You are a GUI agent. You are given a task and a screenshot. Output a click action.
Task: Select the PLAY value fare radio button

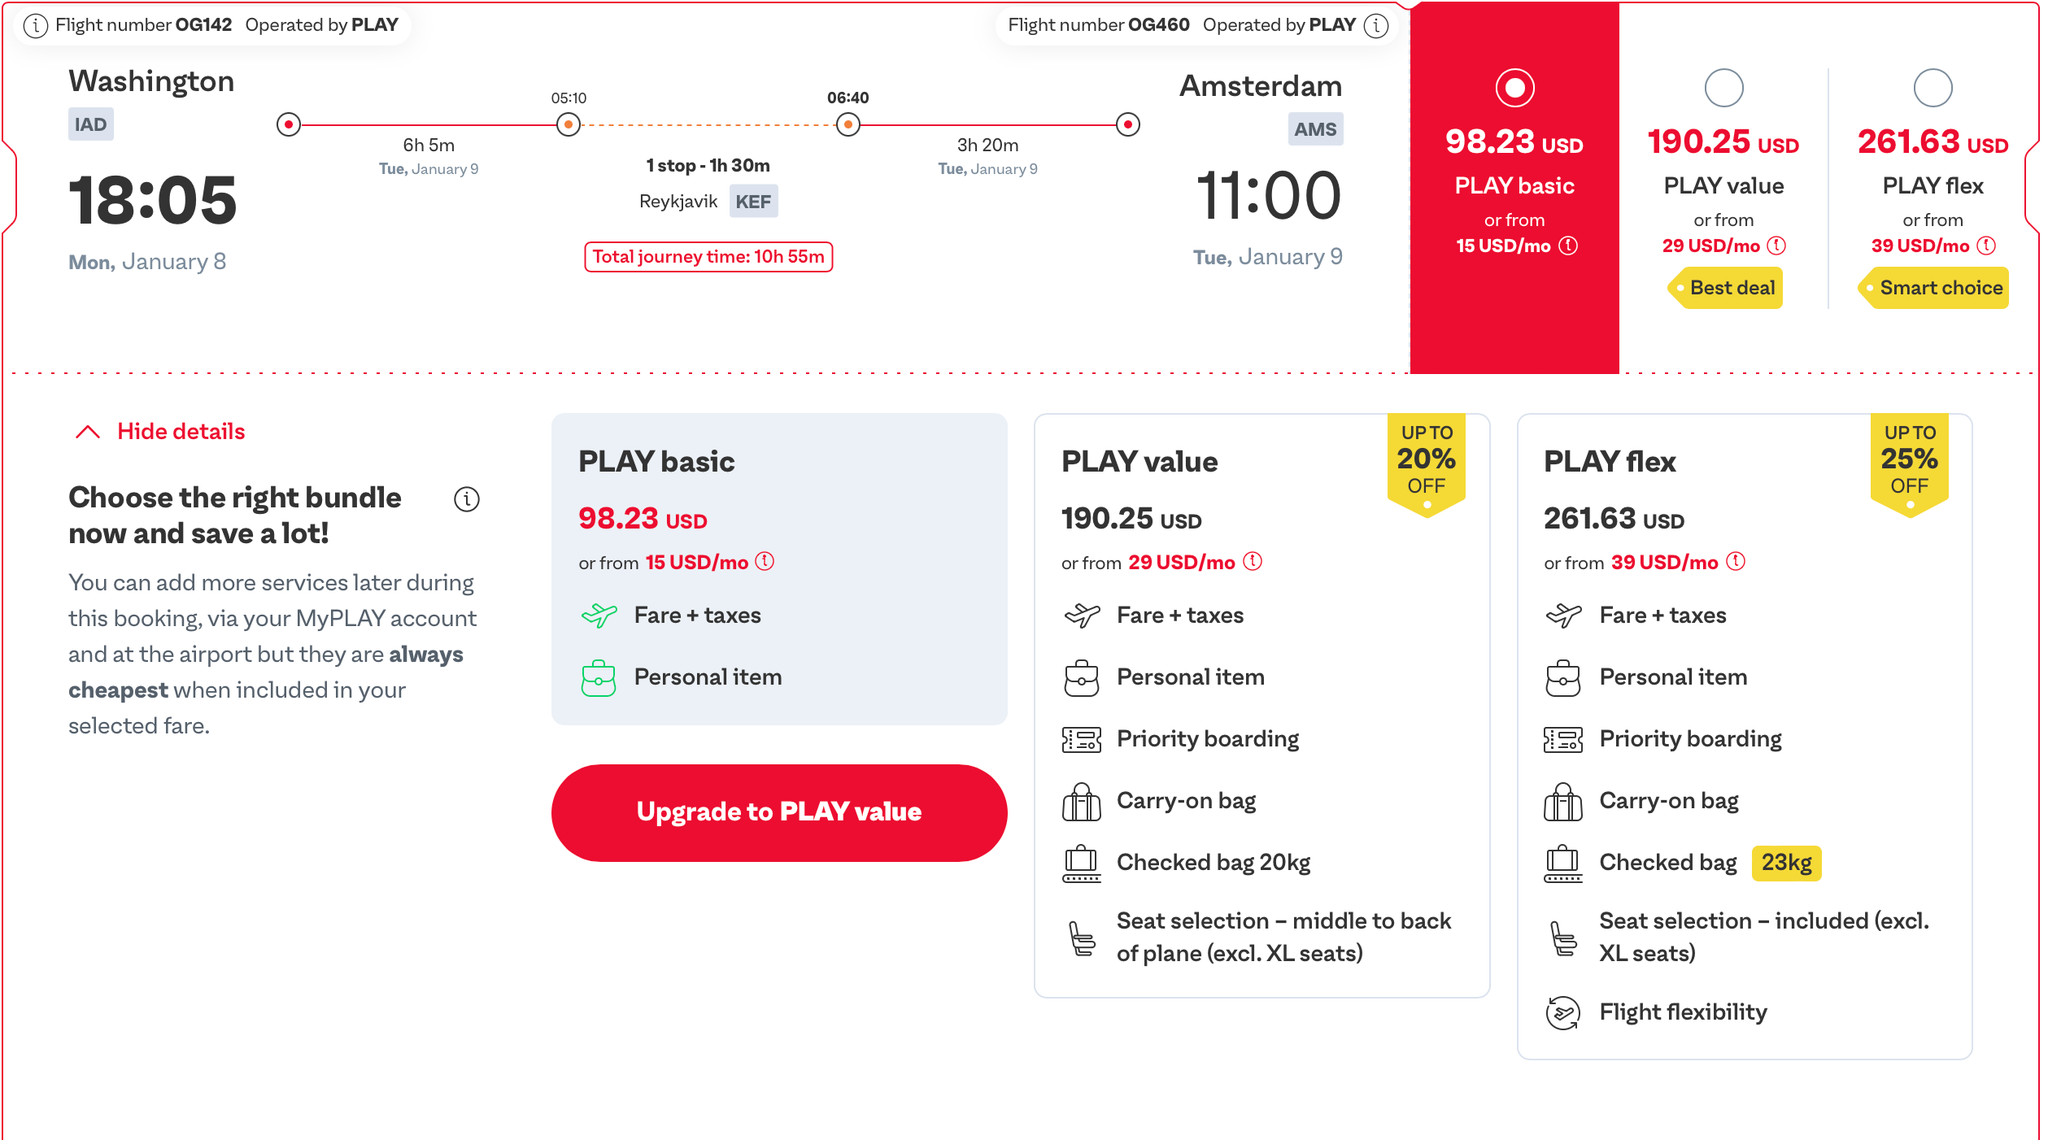point(1723,88)
